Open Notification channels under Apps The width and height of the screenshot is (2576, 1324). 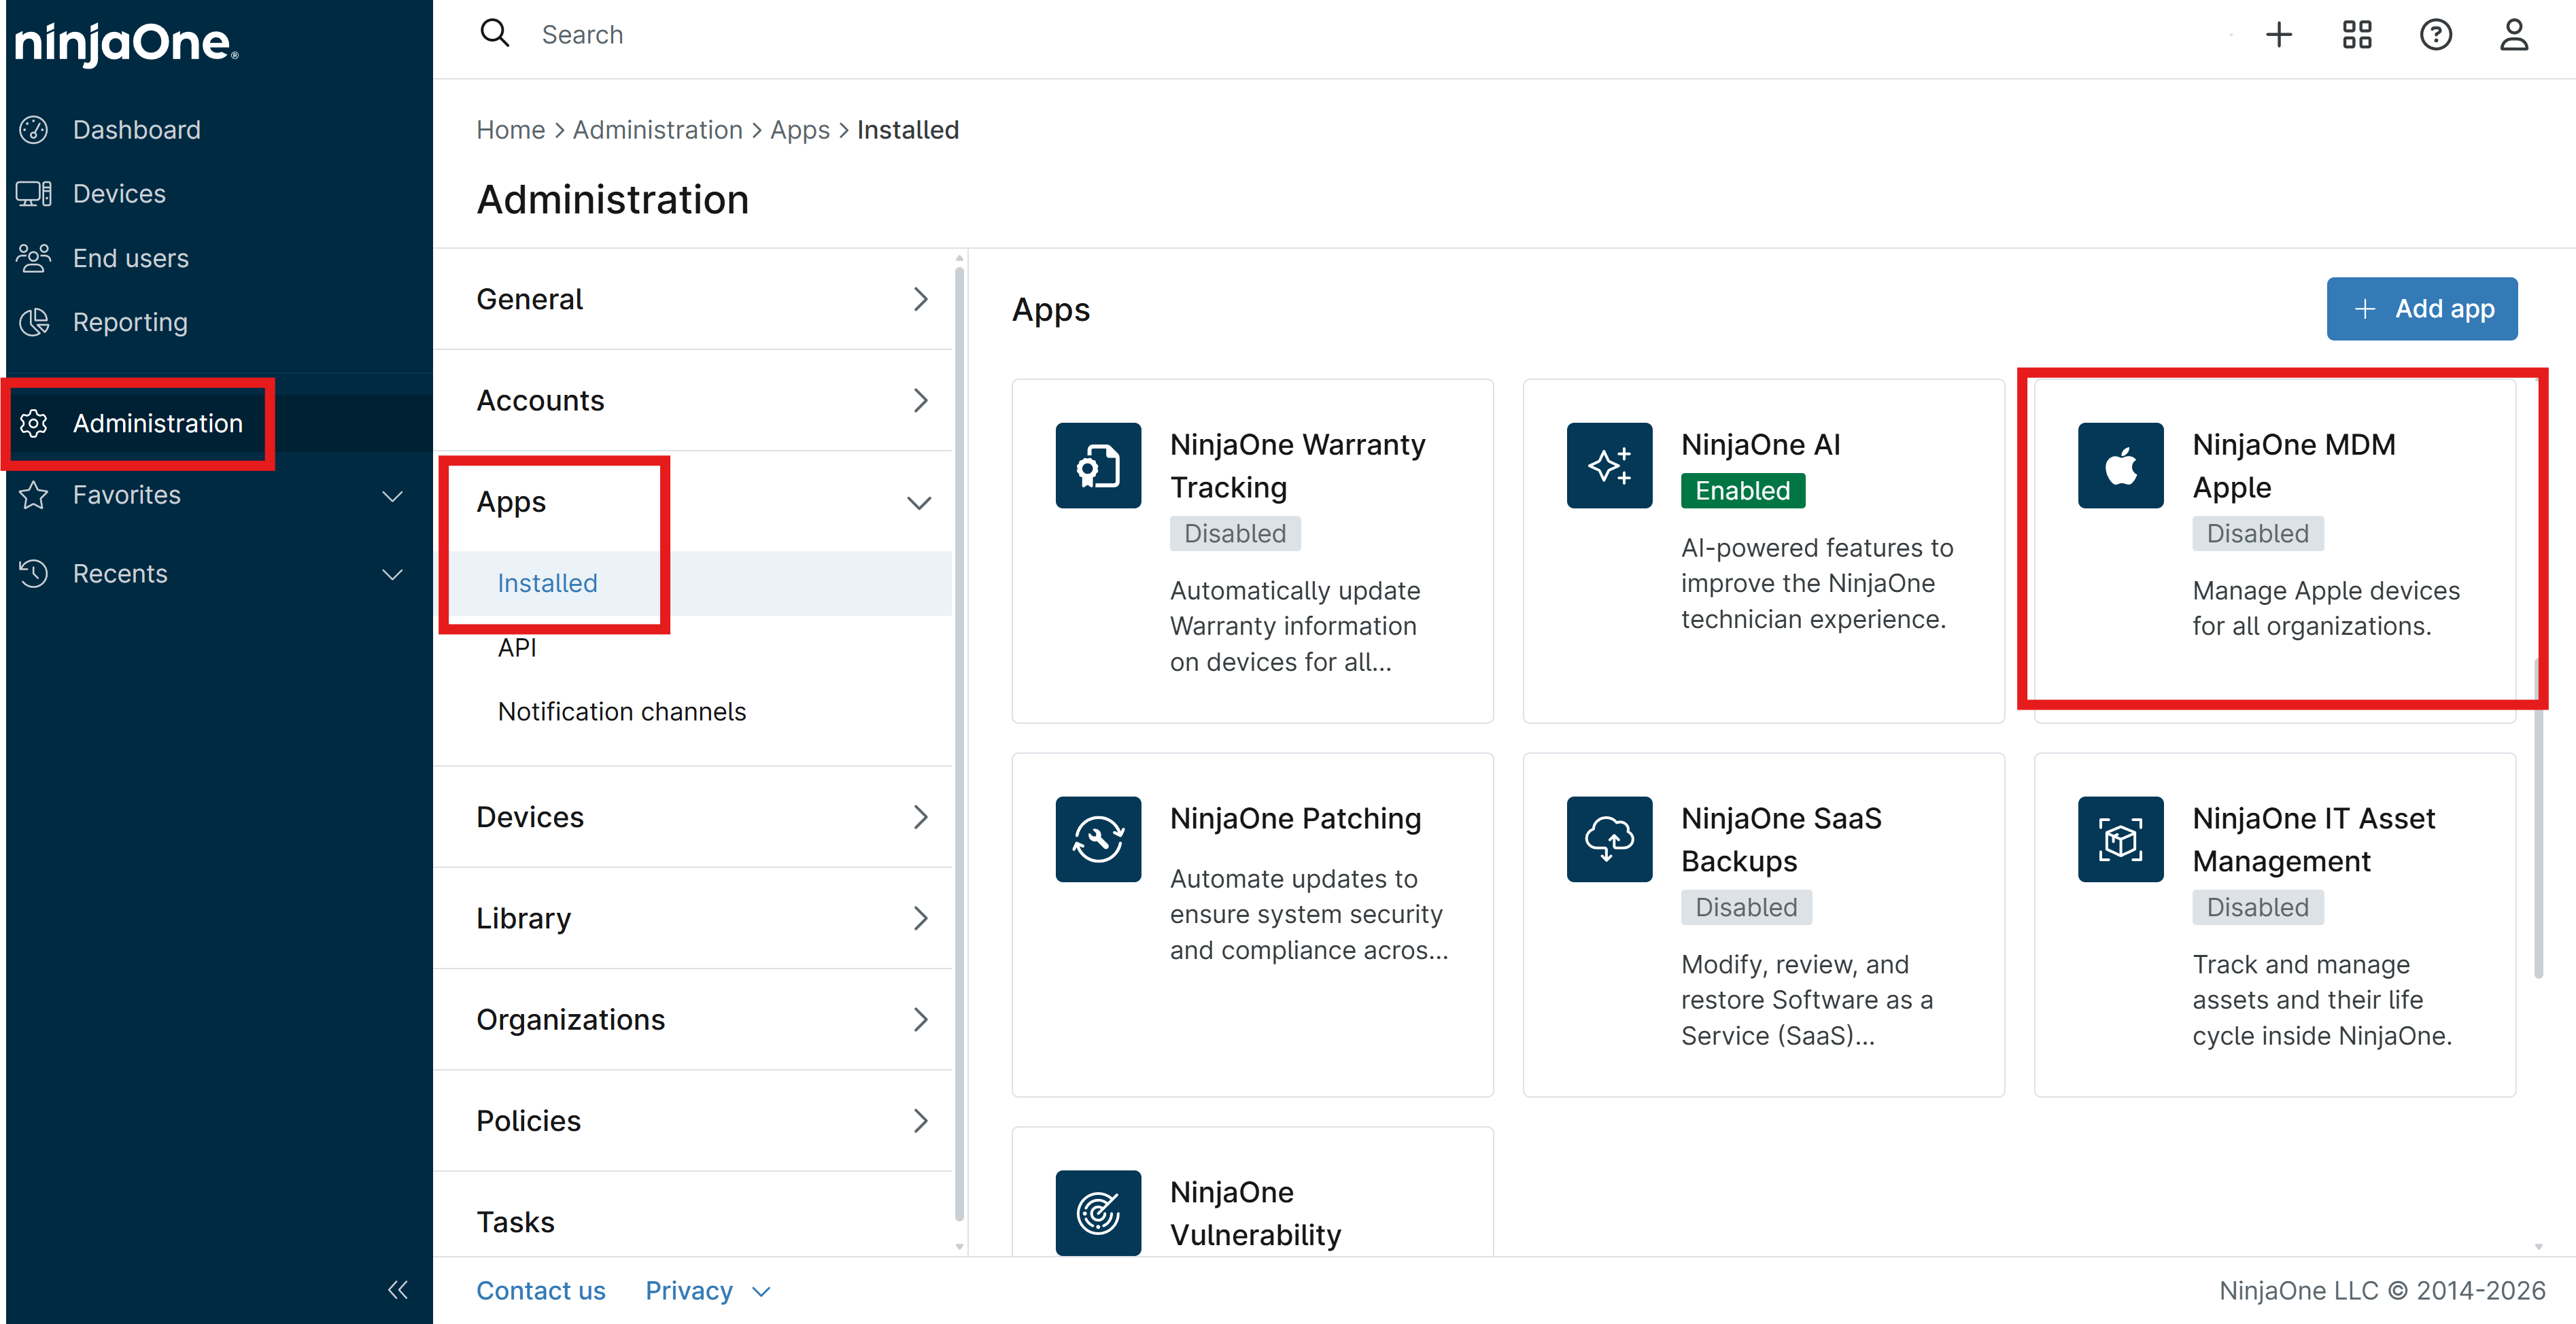(x=622, y=711)
